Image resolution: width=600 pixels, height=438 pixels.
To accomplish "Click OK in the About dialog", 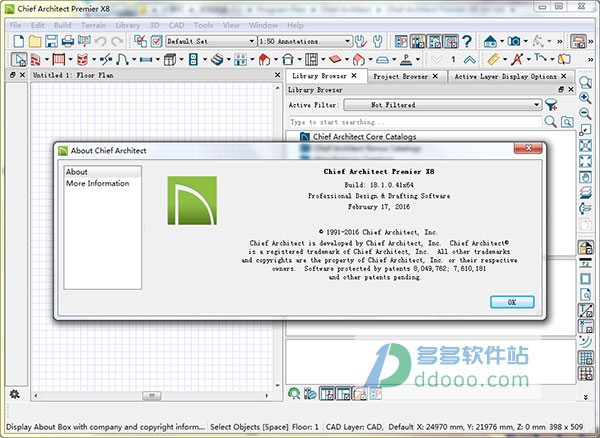I will [512, 302].
